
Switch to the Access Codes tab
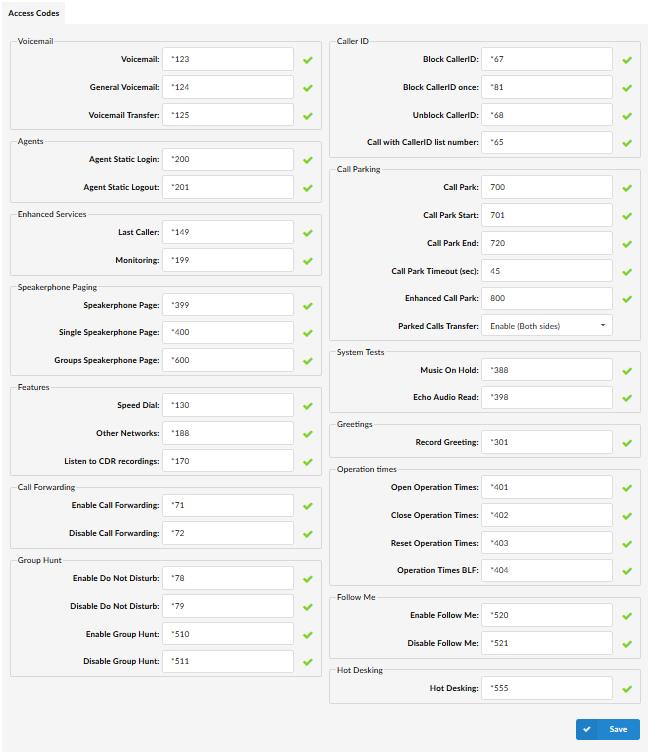click(x=34, y=13)
